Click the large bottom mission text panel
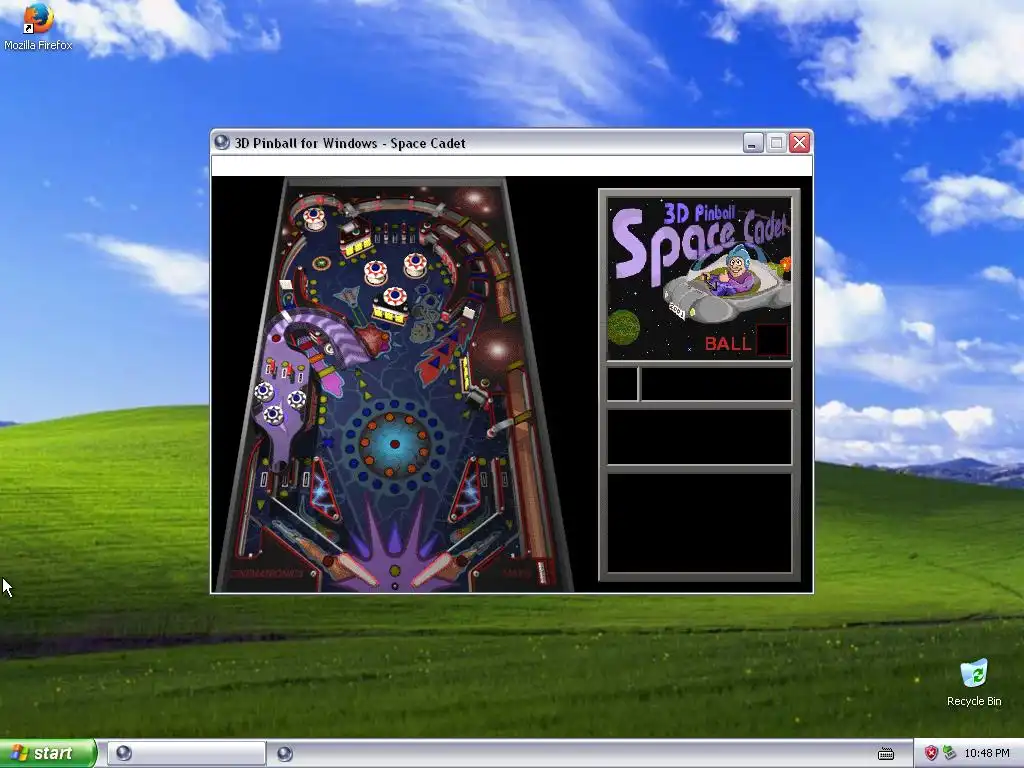Viewport: 1024px width, 768px height. coord(699,522)
